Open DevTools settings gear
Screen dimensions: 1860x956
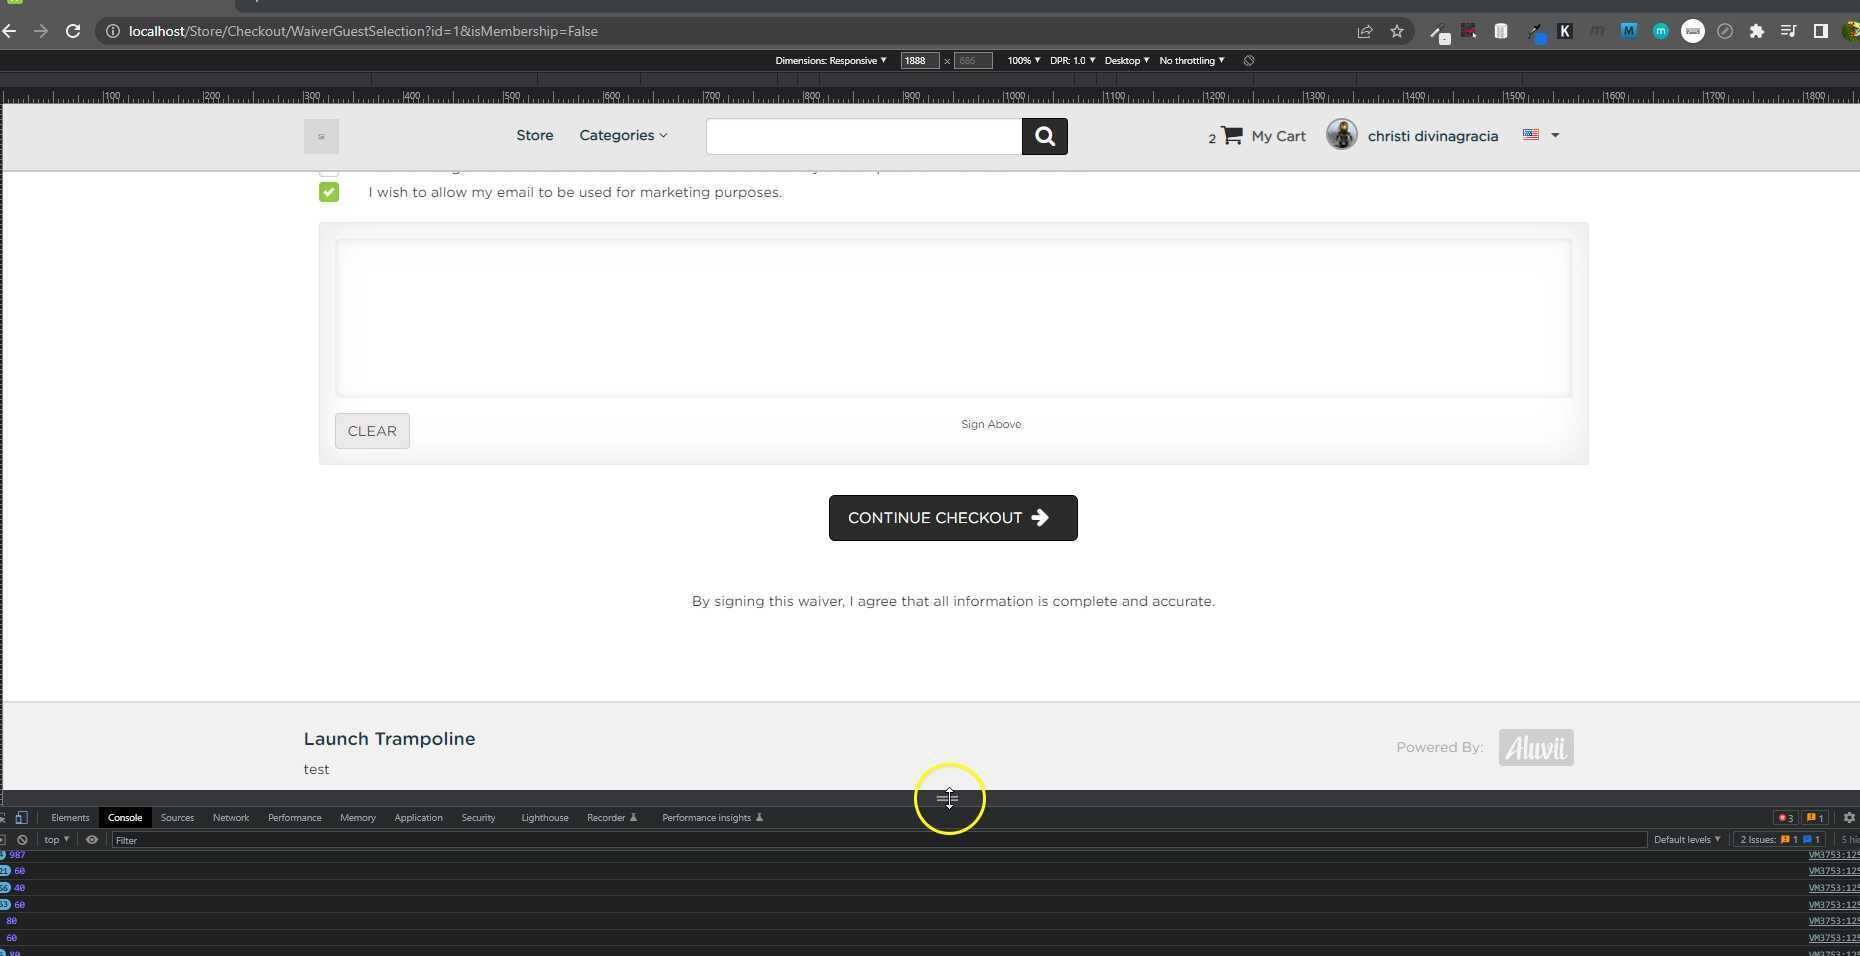click(x=1849, y=818)
